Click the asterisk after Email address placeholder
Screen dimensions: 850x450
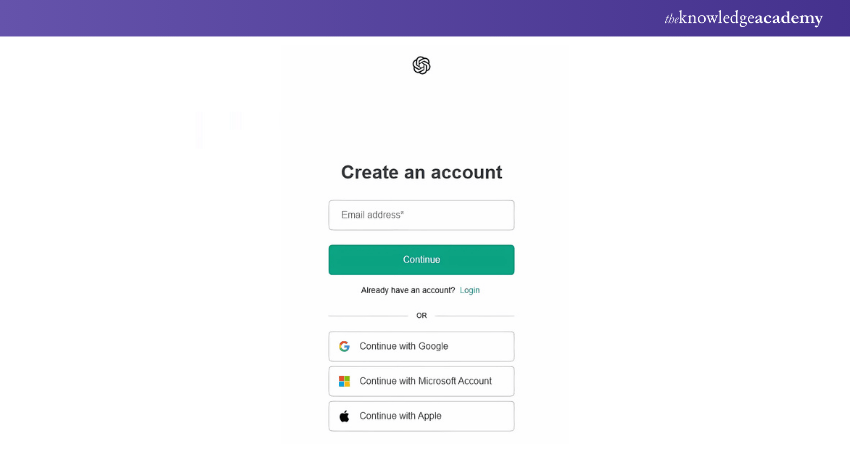tap(402, 213)
